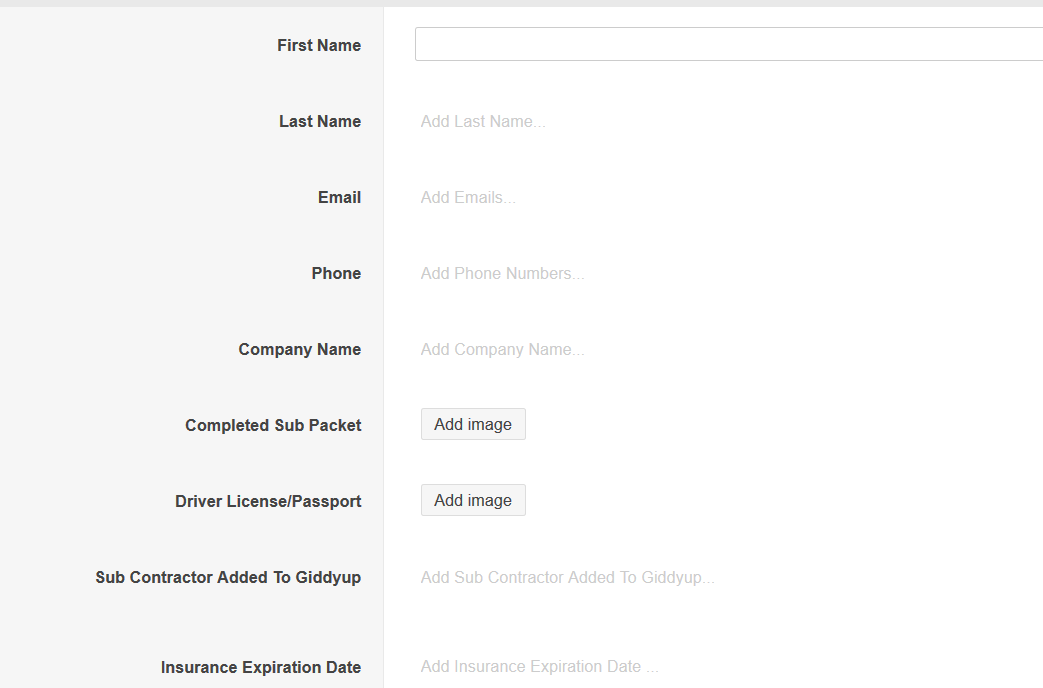
Task: Focus the Add Emails field
Action: [468, 197]
